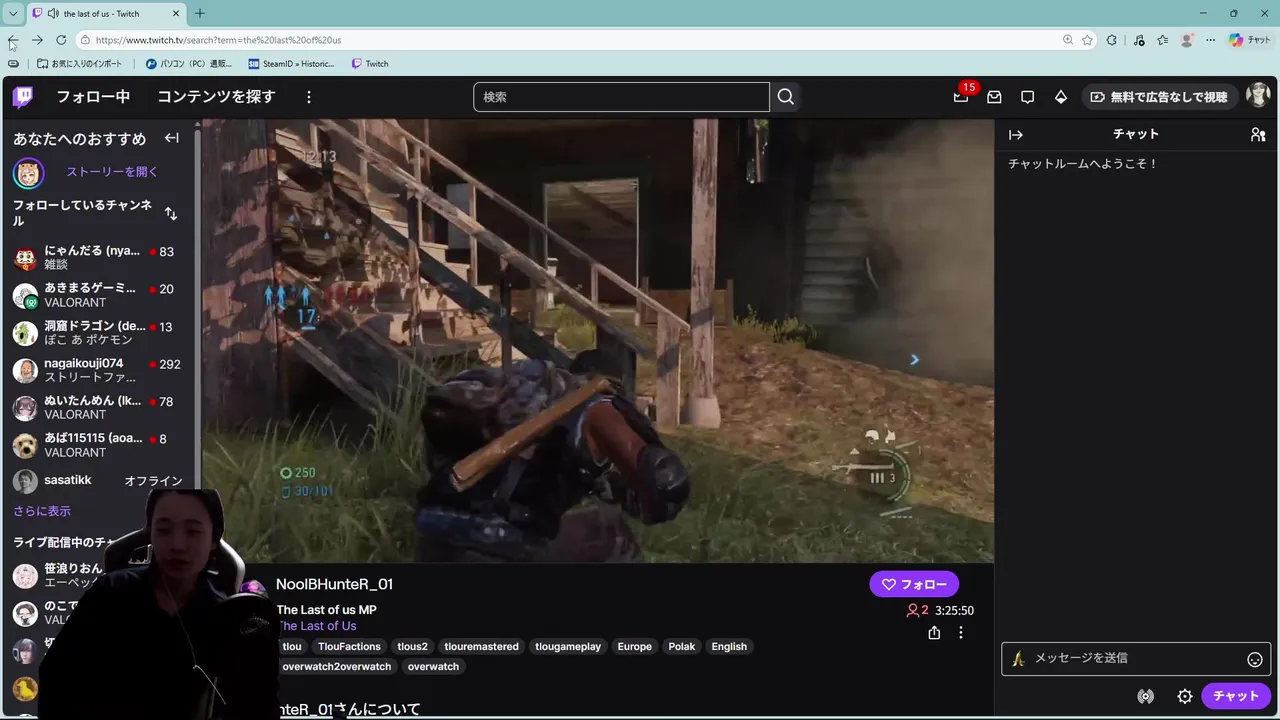Open the Bits banana icon in chat box
The height and width of the screenshot is (720, 1280).
point(1018,658)
